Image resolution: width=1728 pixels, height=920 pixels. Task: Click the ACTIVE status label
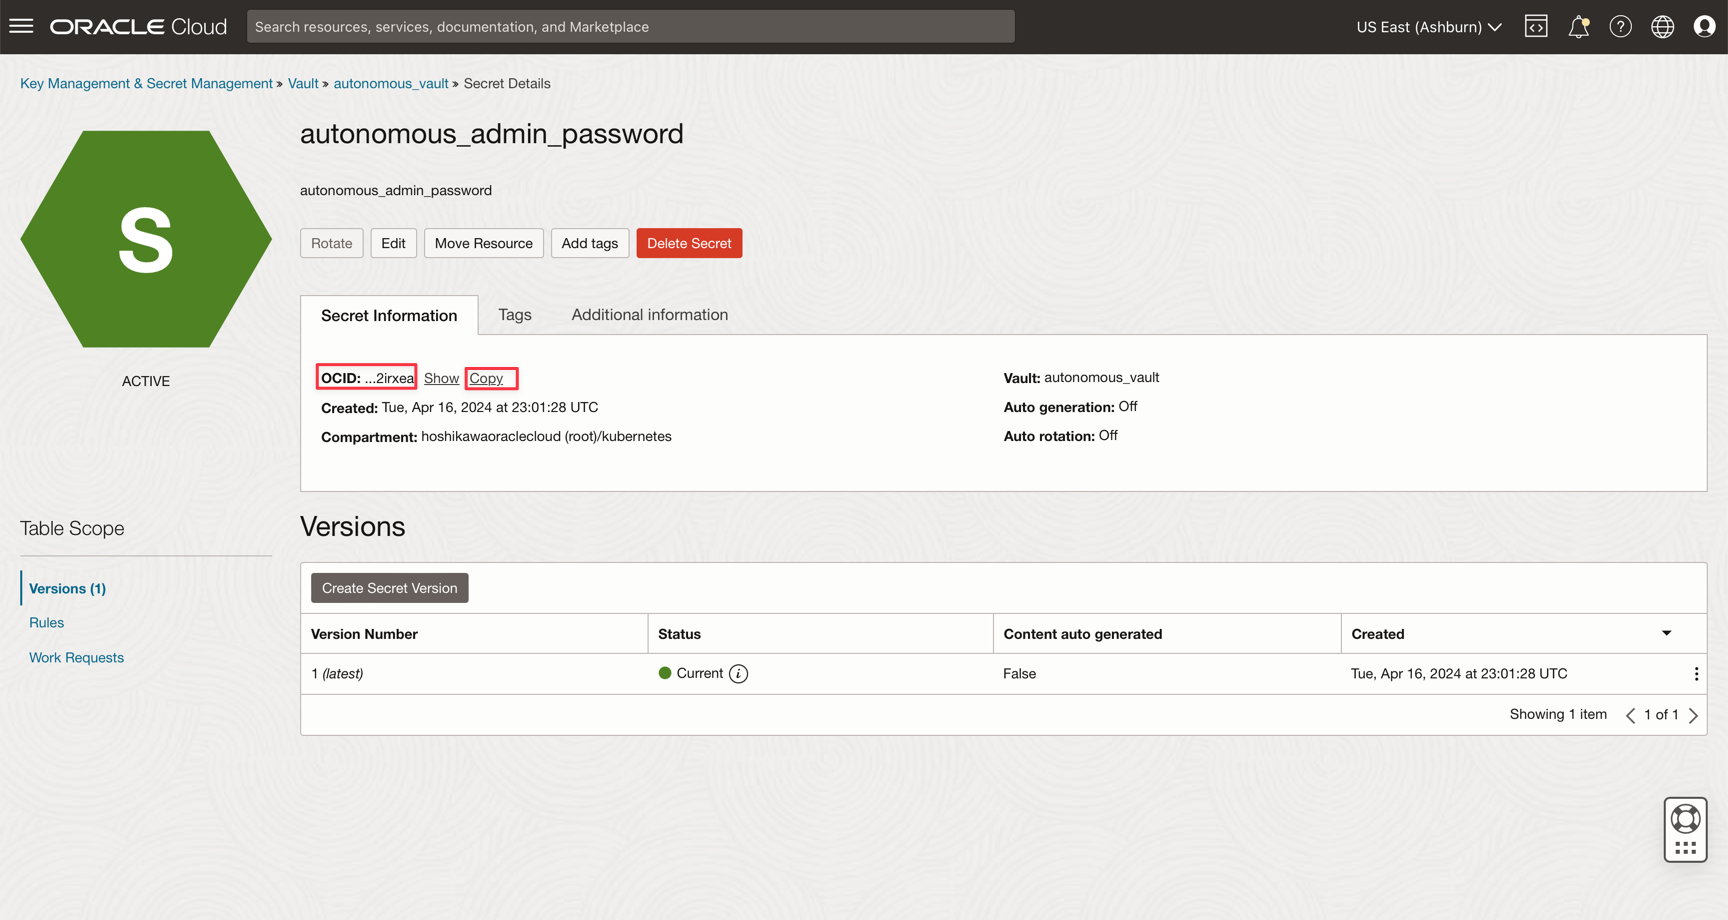[146, 381]
